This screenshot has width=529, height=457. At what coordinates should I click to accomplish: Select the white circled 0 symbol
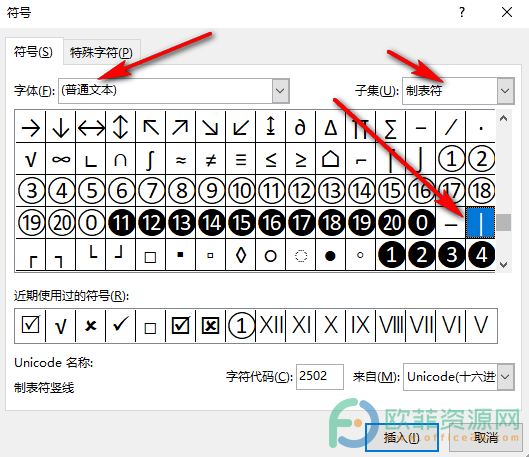[91, 223]
